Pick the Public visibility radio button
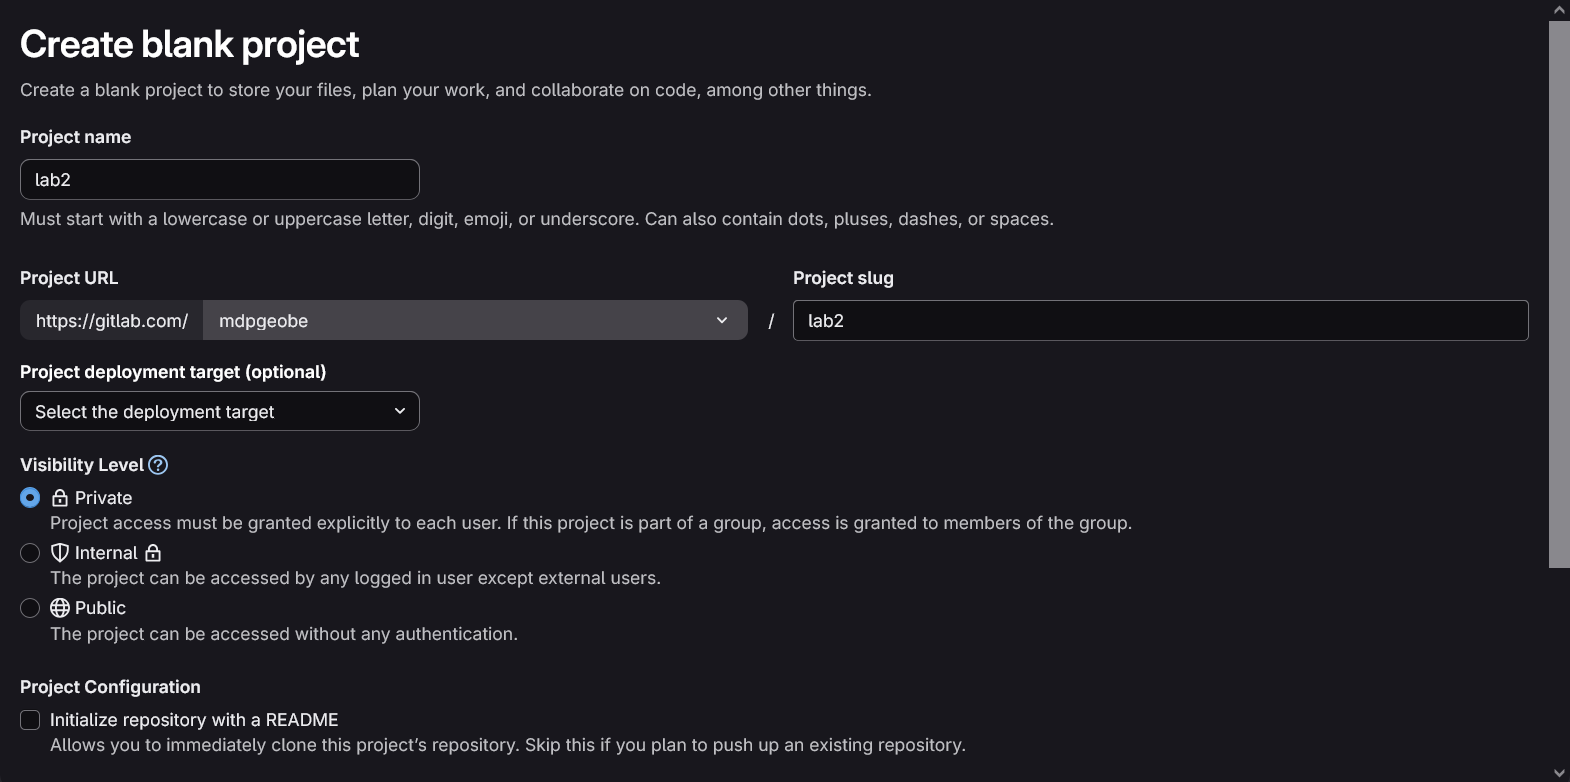 pos(30,608)
